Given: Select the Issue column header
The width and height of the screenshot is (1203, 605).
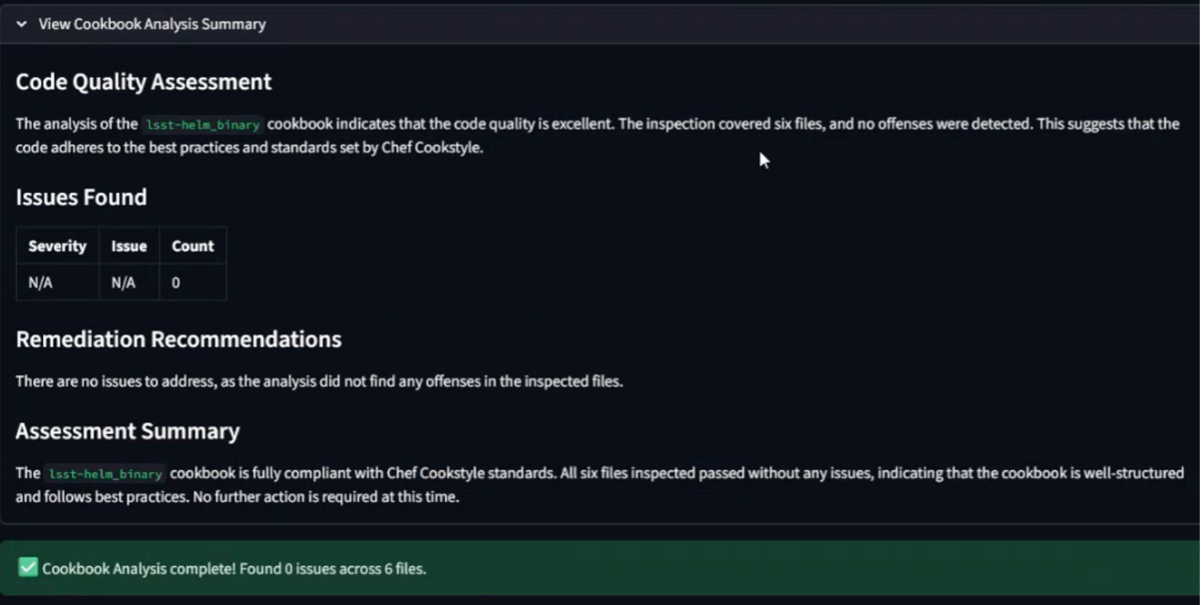Looking at the screenshot, I should click(128, 246).
